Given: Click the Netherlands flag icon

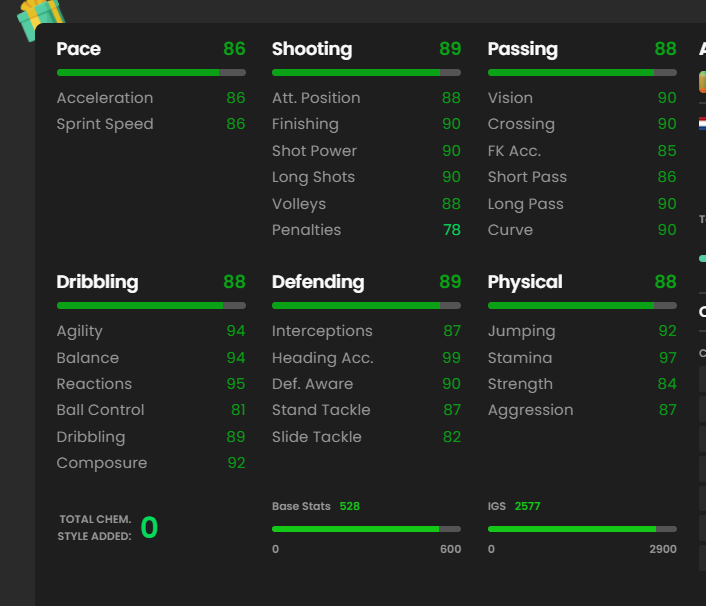Looking at the screenshot, I should pos(702,123).
